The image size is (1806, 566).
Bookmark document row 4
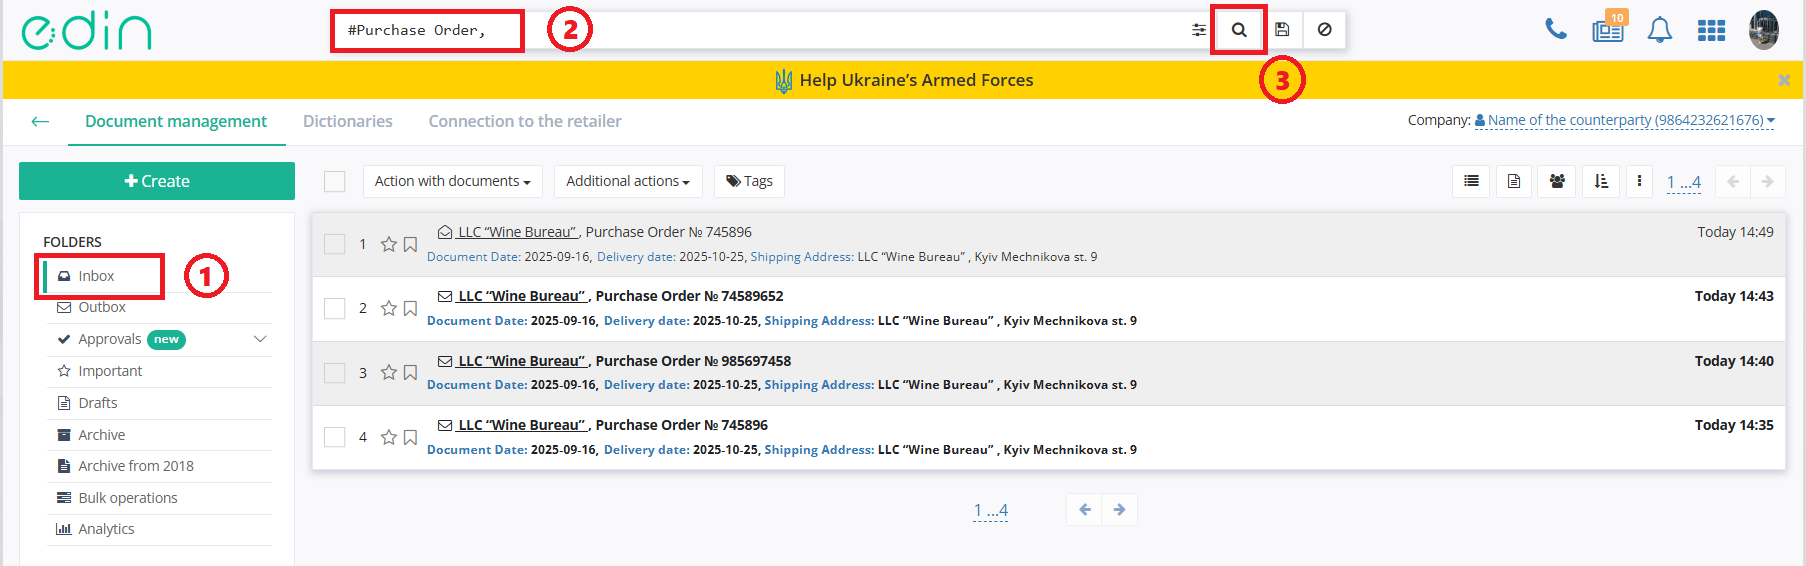click(410, 437)
